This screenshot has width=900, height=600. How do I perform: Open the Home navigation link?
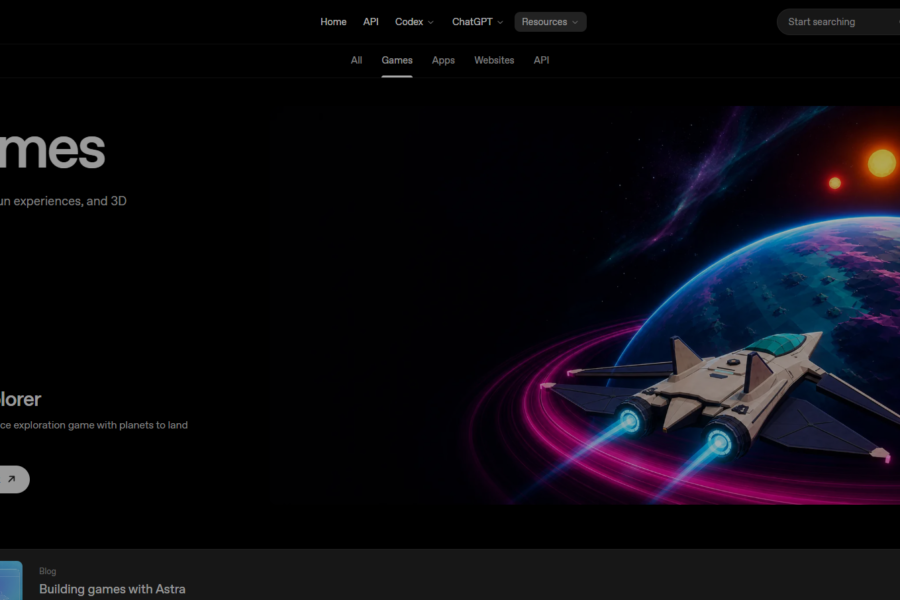pyautogui.click(x=333, y=22)
